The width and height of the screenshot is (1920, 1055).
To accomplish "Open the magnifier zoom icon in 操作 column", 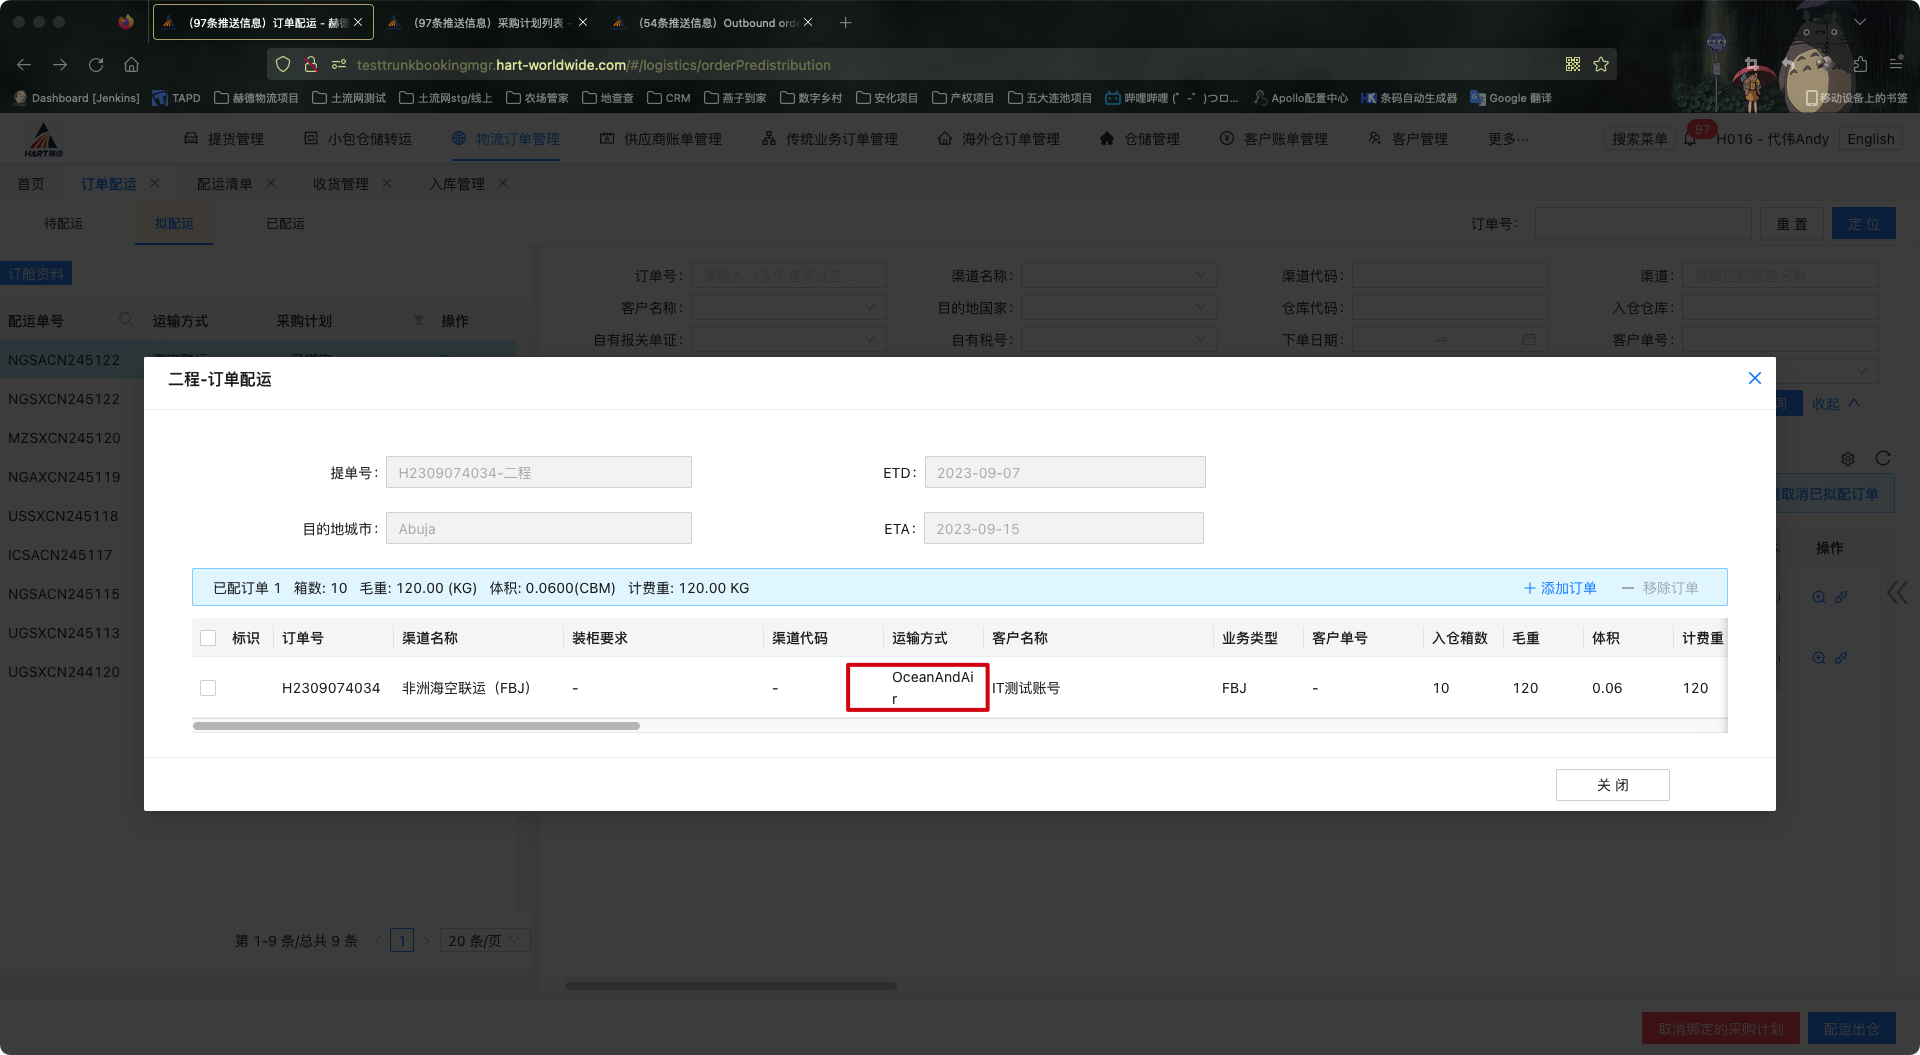I will point(1818,596).
